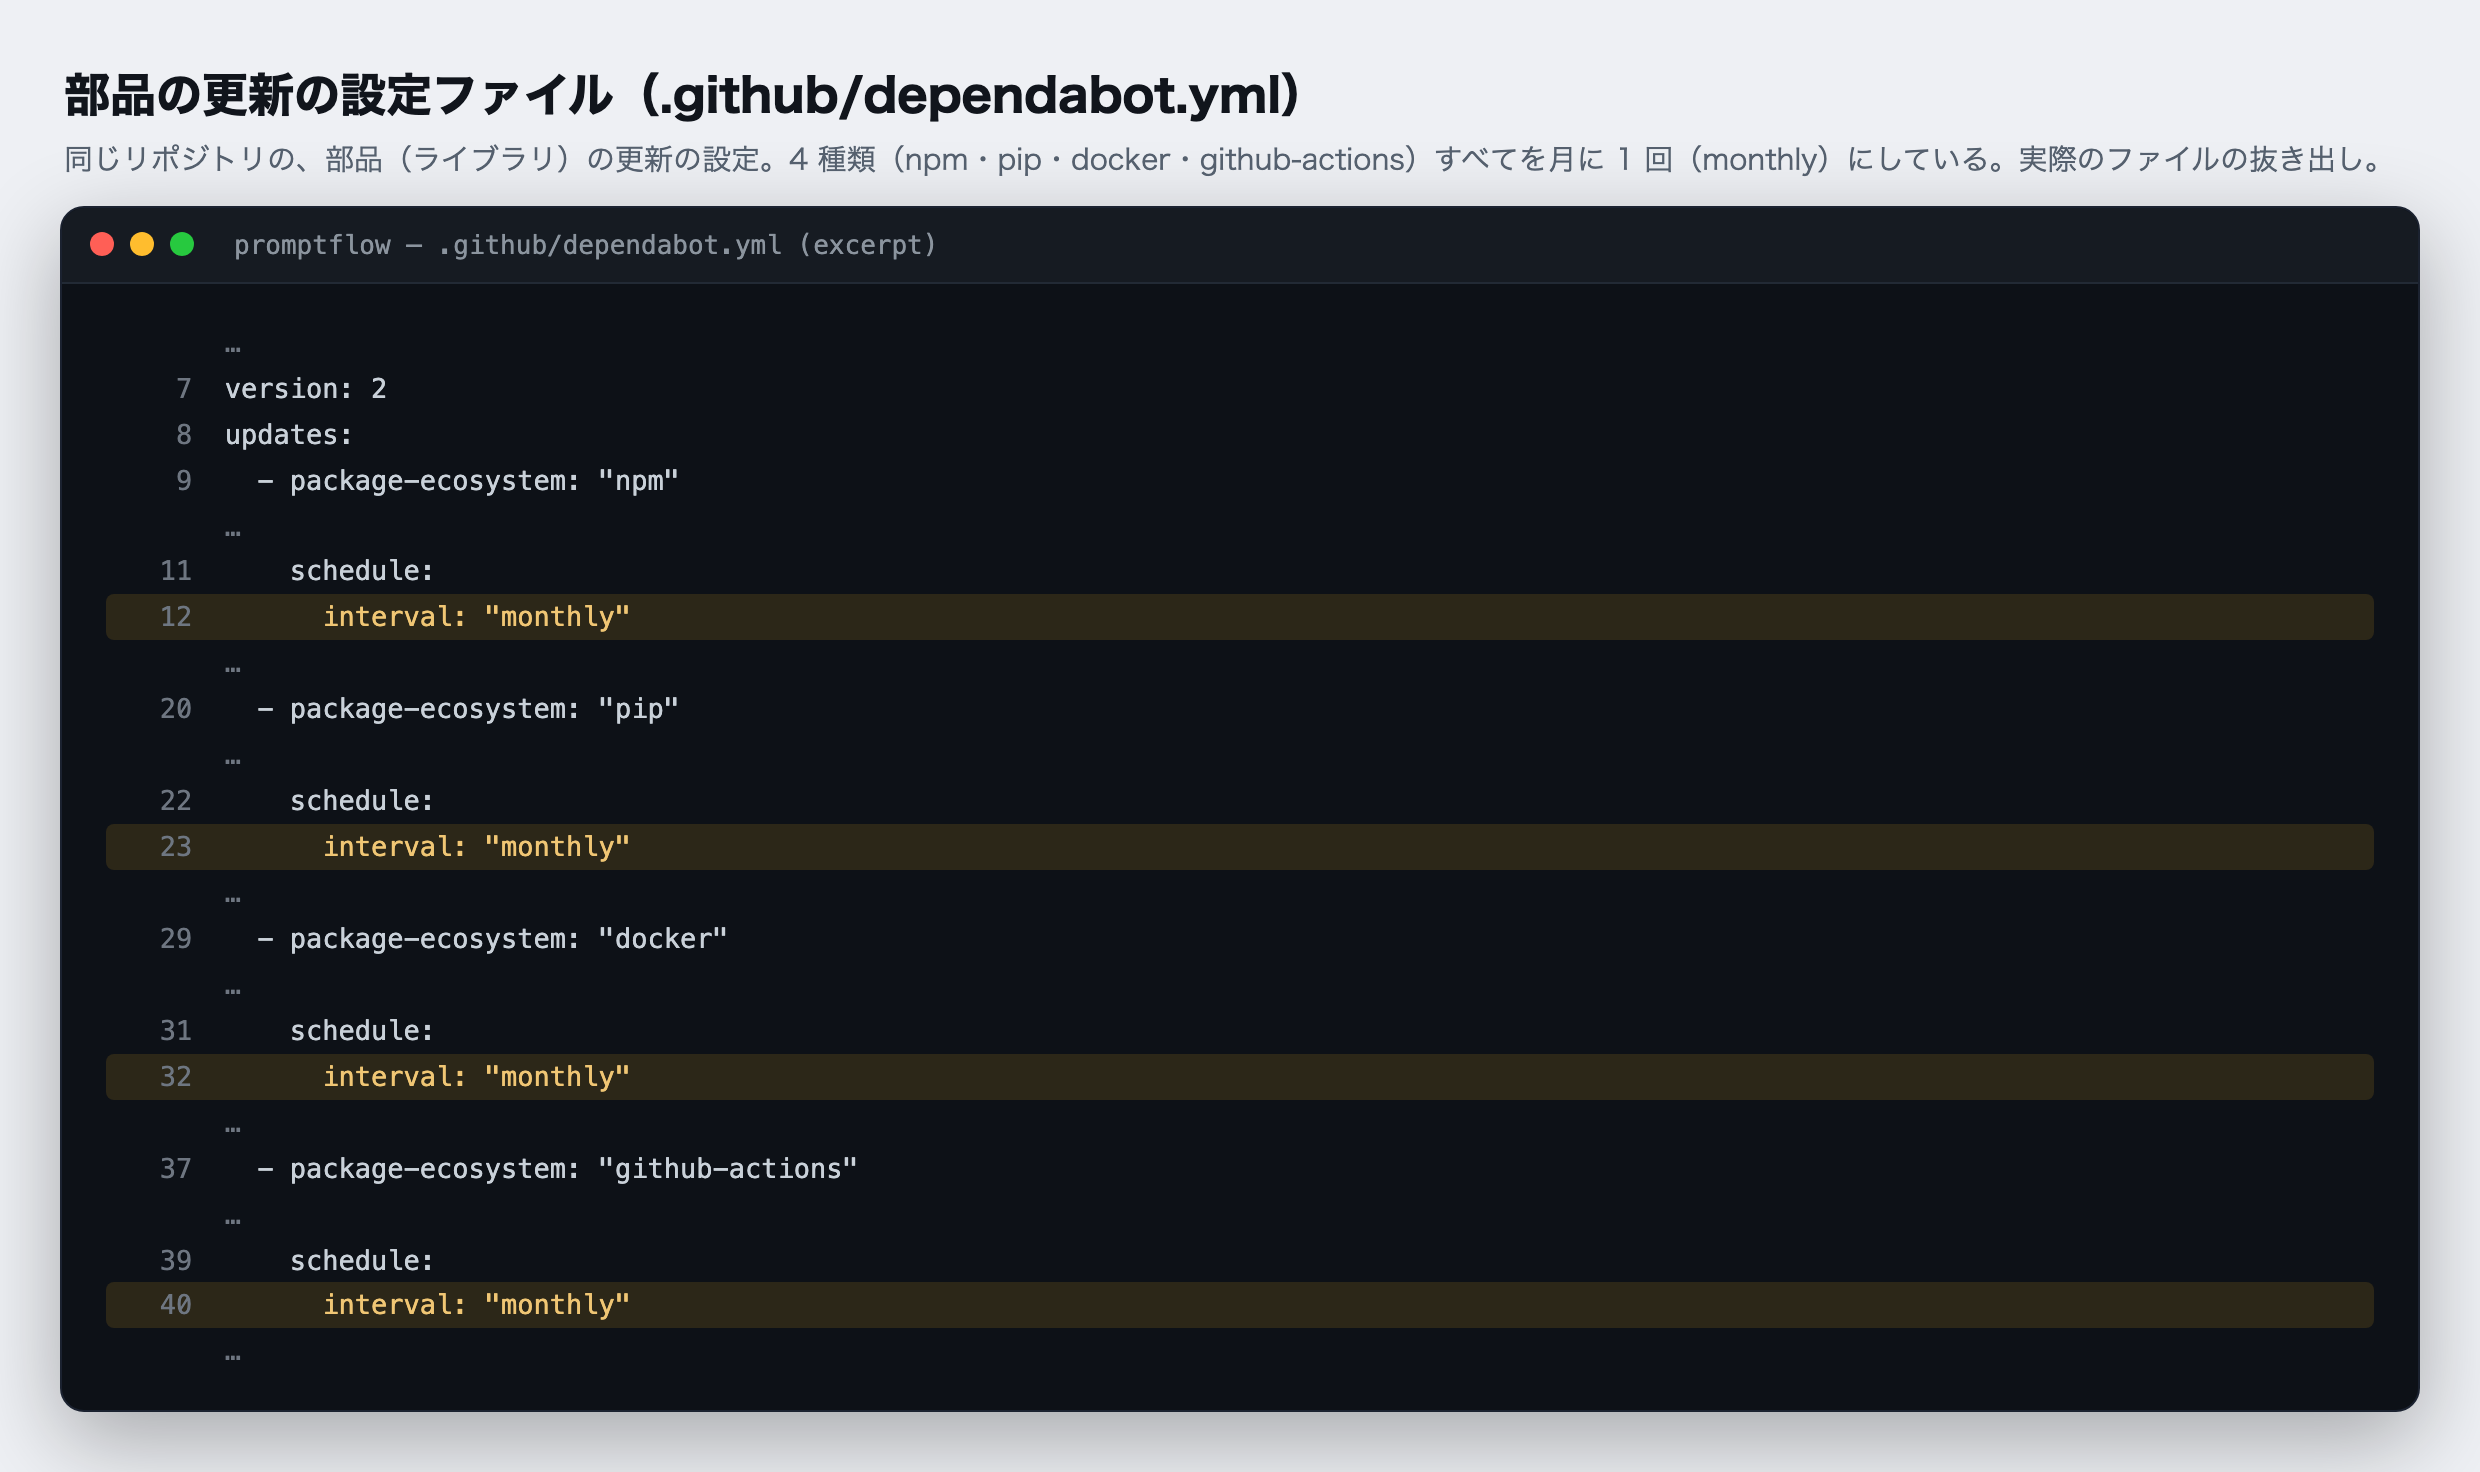Click the green maximize dot
This screenshot has width=2480, height=1472.
(182, 245)
